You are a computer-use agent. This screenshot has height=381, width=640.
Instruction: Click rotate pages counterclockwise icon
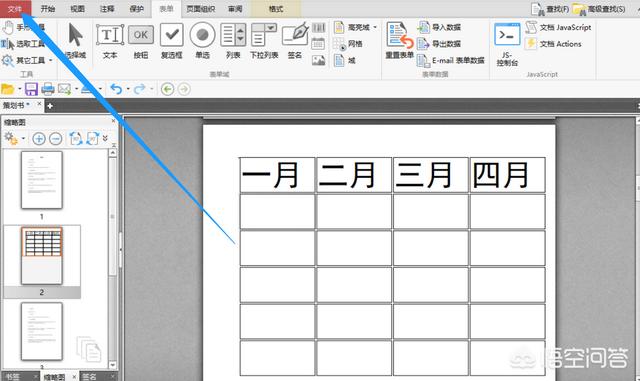click(76, 139)
